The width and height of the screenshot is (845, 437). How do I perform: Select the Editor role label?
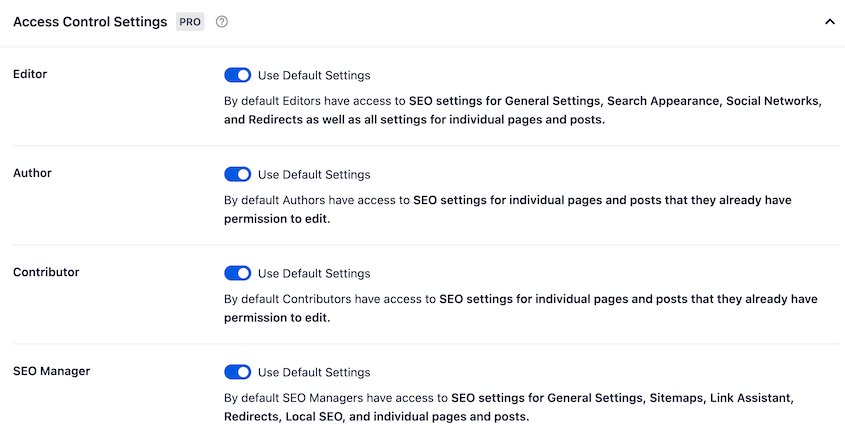click(x=30, y=74)
